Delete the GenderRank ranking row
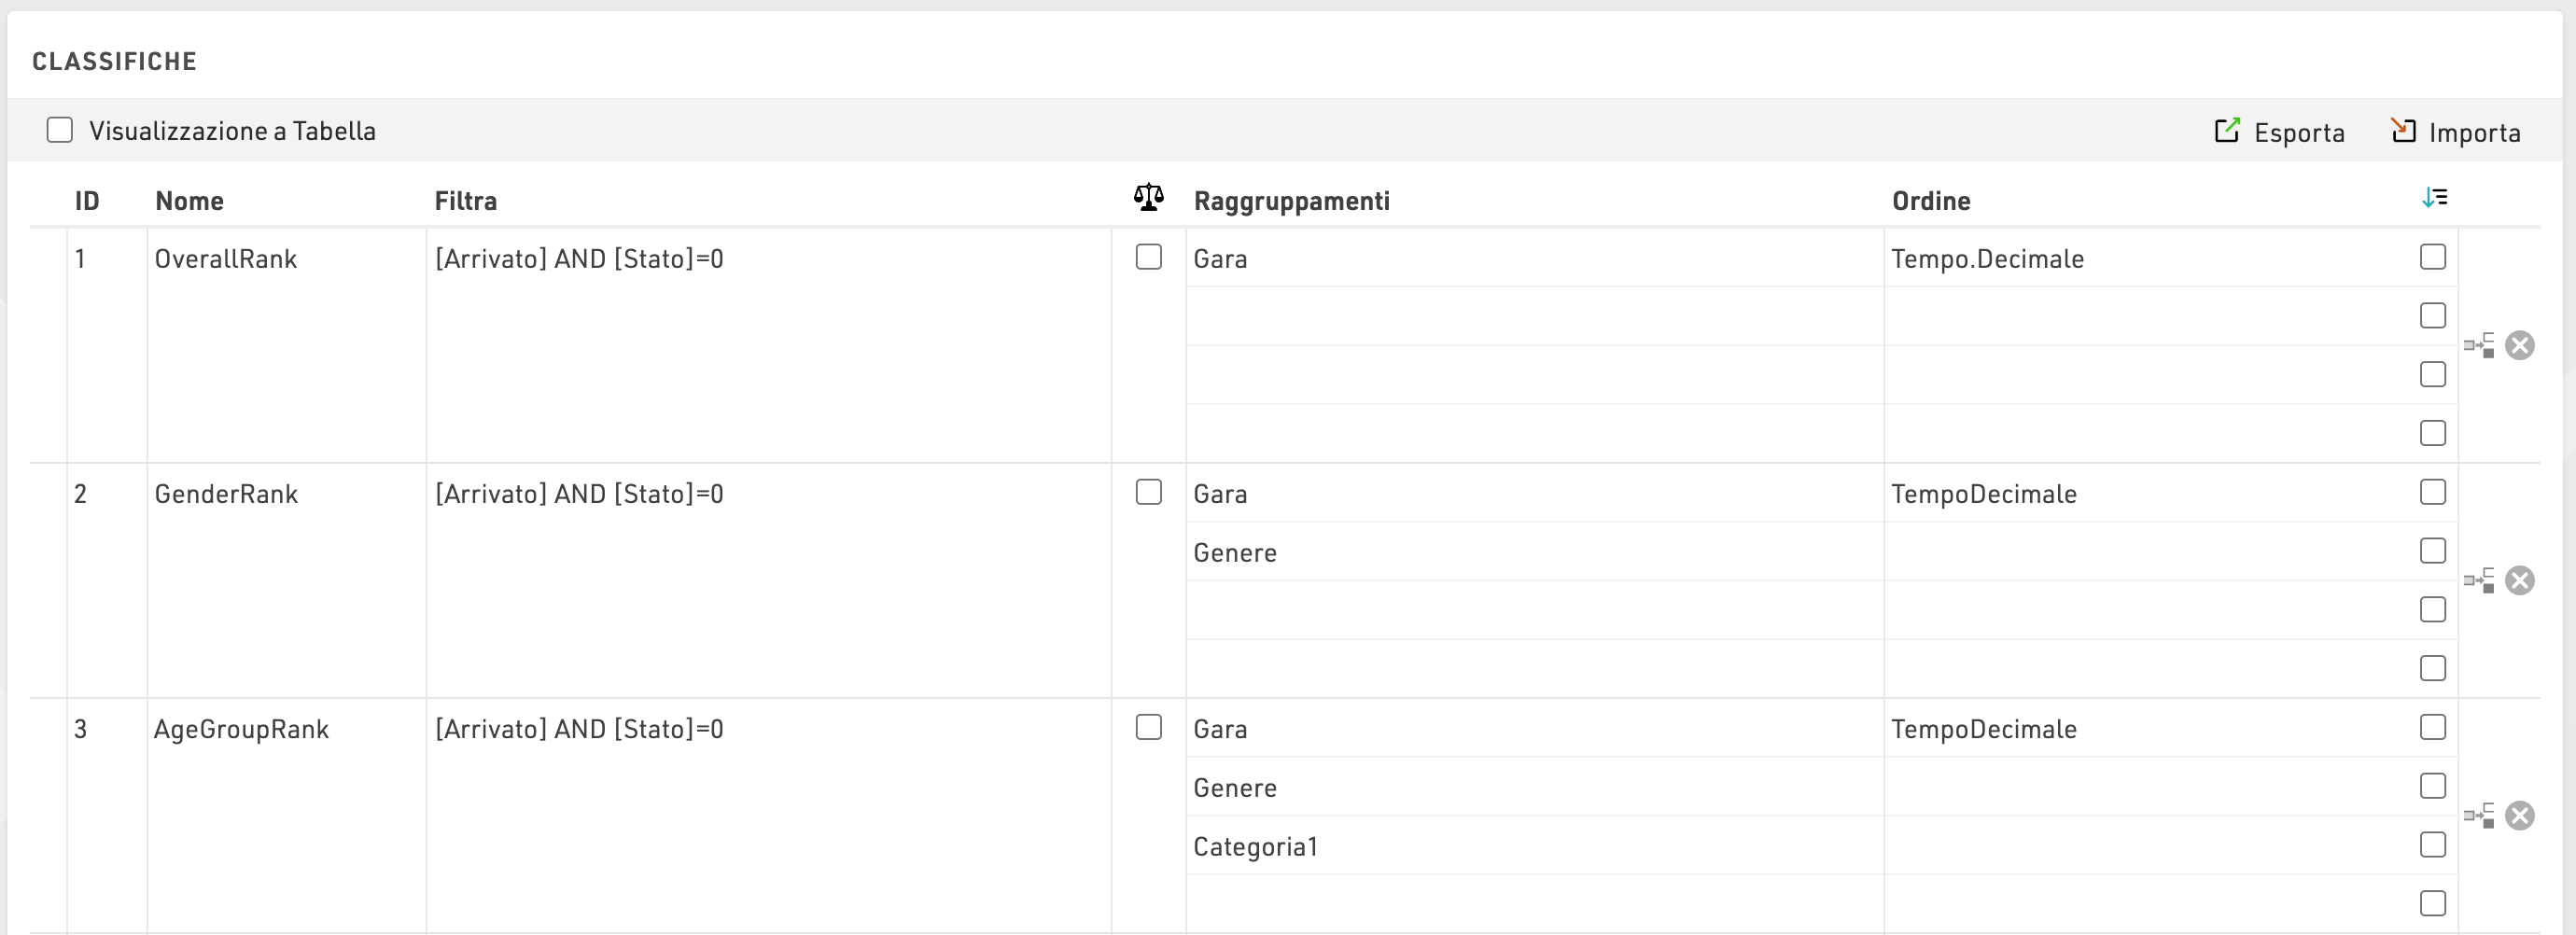The image size is (2576, 935). (2520, 581)
